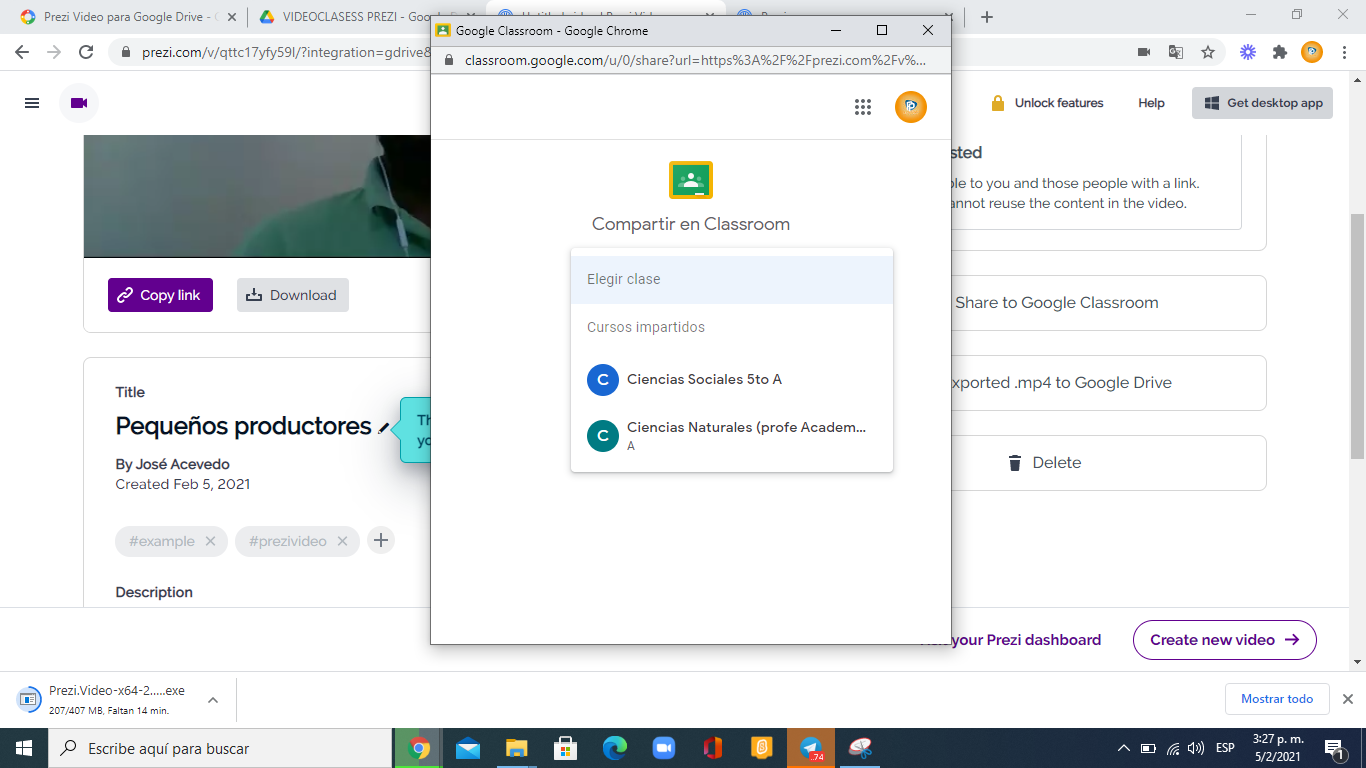Viewport: 1366px width, 768px height.
Task: Select the Ciencias Sociales 5to A class
Action: point(732,380)
